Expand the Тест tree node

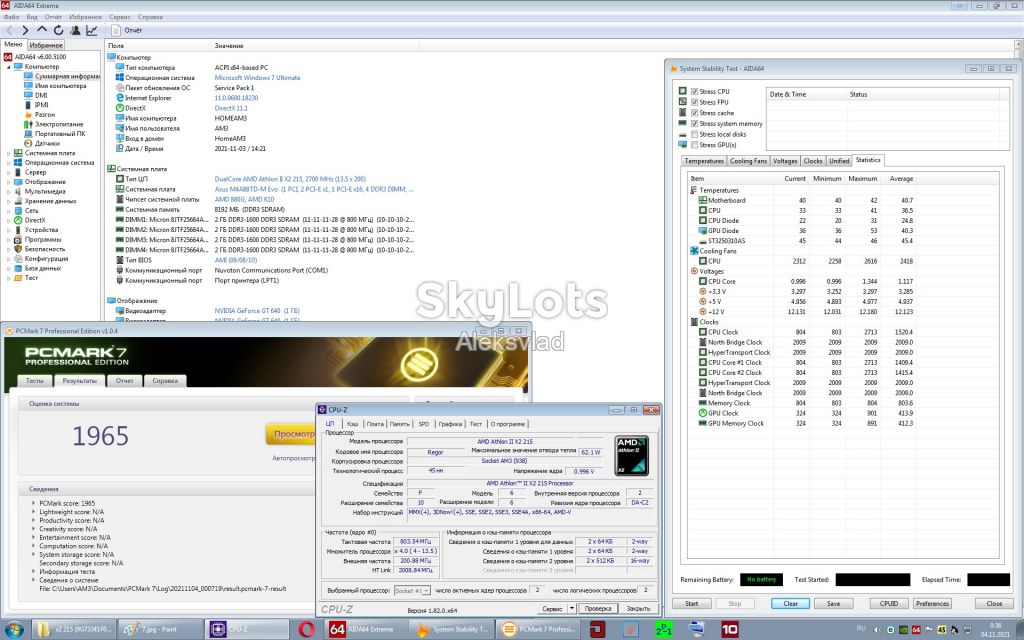coord(8,278)
